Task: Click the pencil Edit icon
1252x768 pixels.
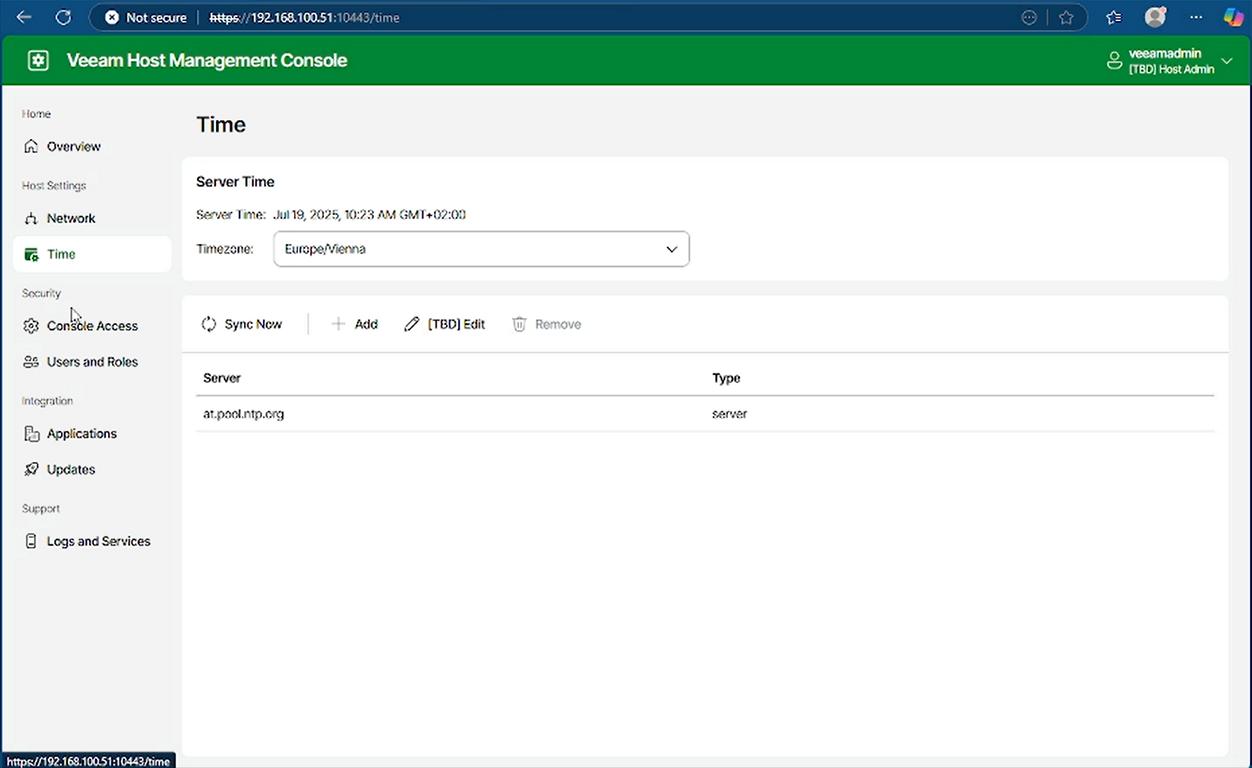Action: pyautogui.click(x=412, y=324)
